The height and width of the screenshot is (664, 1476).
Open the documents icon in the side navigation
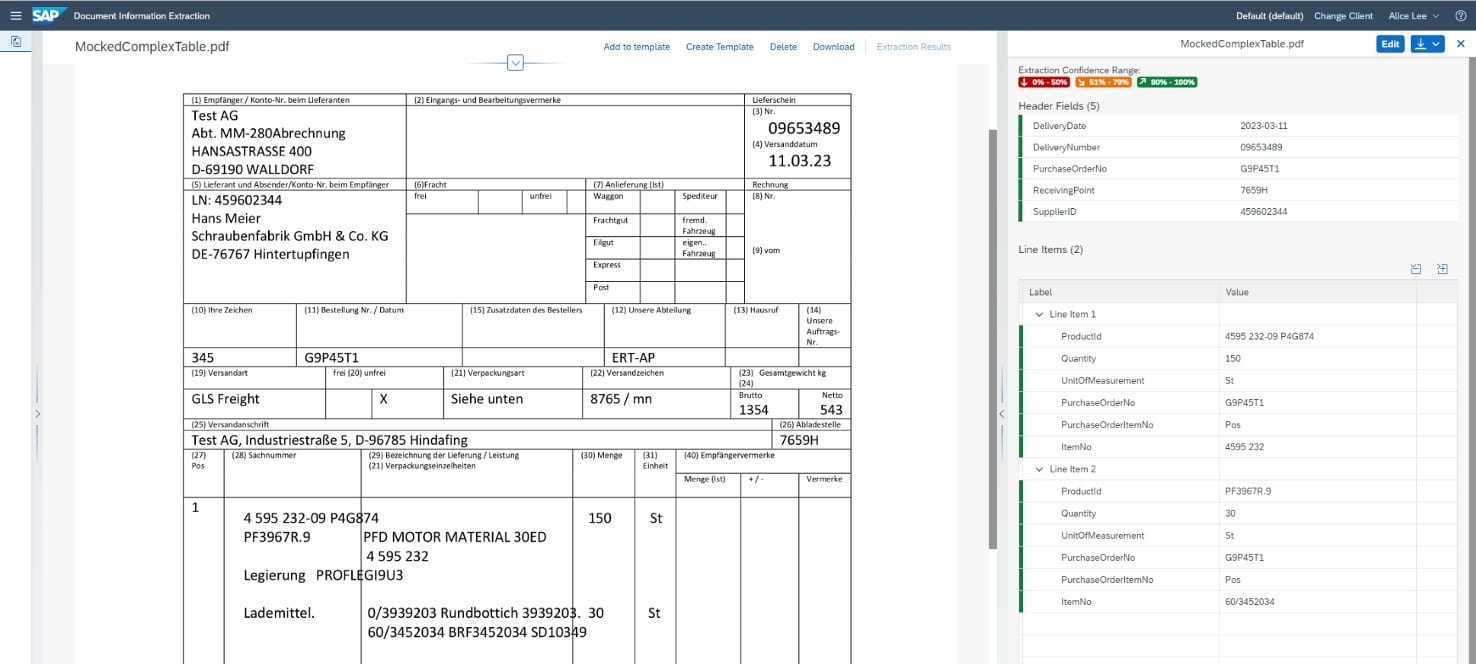coord(16,42)
